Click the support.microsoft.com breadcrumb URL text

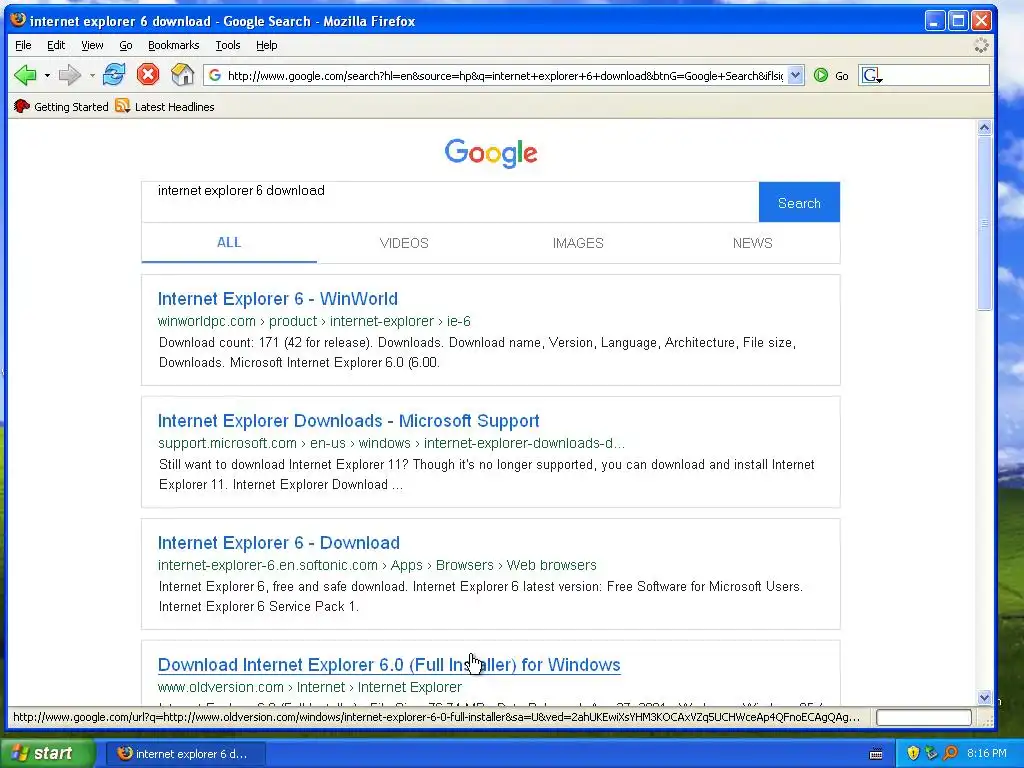coord(391,443)
